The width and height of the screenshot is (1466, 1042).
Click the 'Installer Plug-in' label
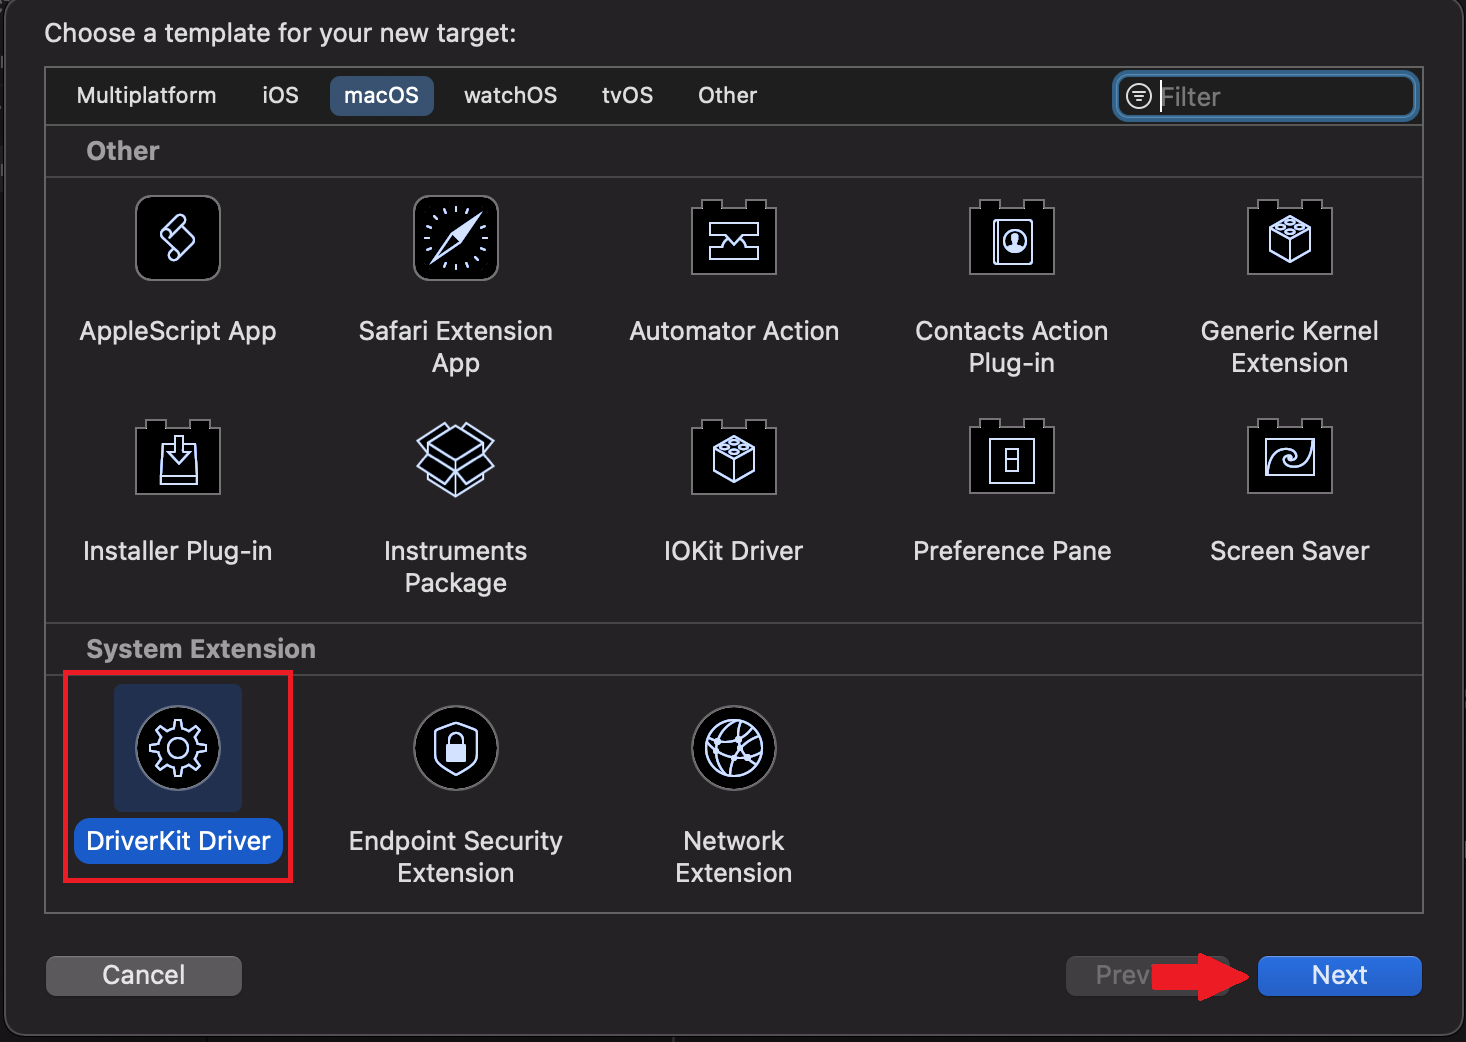pyautogui.click(x=178, y=551)
